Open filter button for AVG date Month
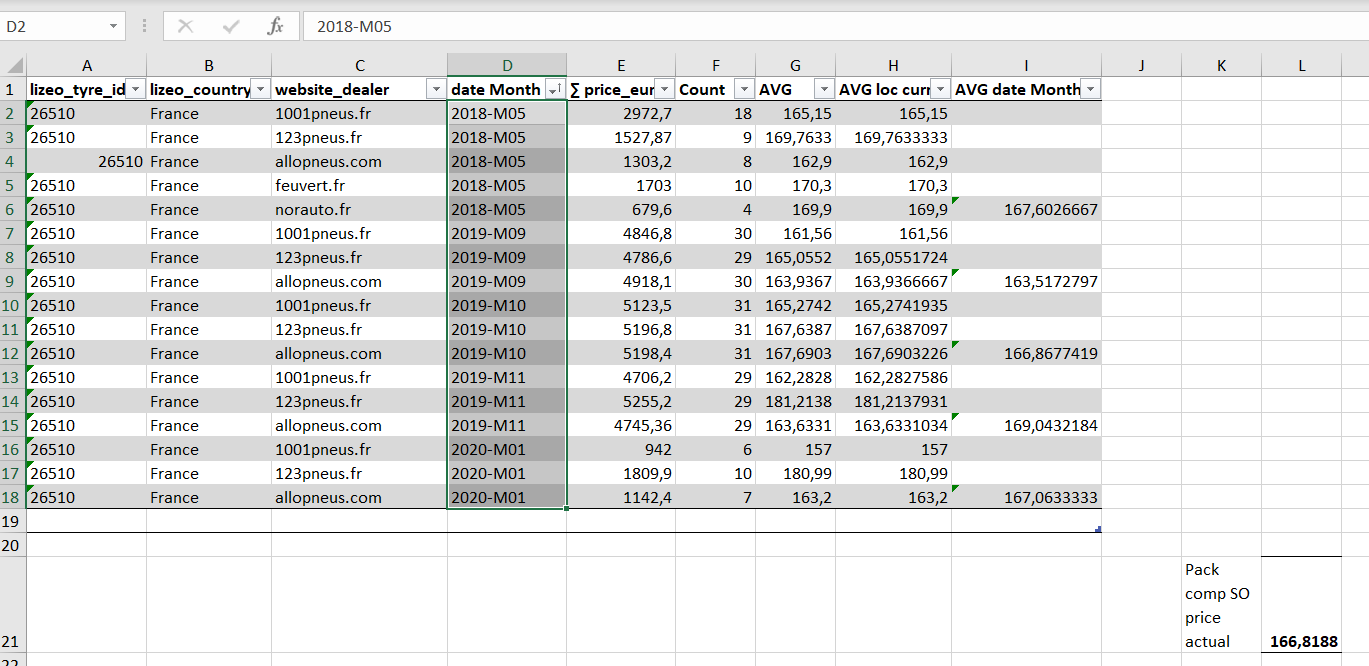 tap(1090, 90)
